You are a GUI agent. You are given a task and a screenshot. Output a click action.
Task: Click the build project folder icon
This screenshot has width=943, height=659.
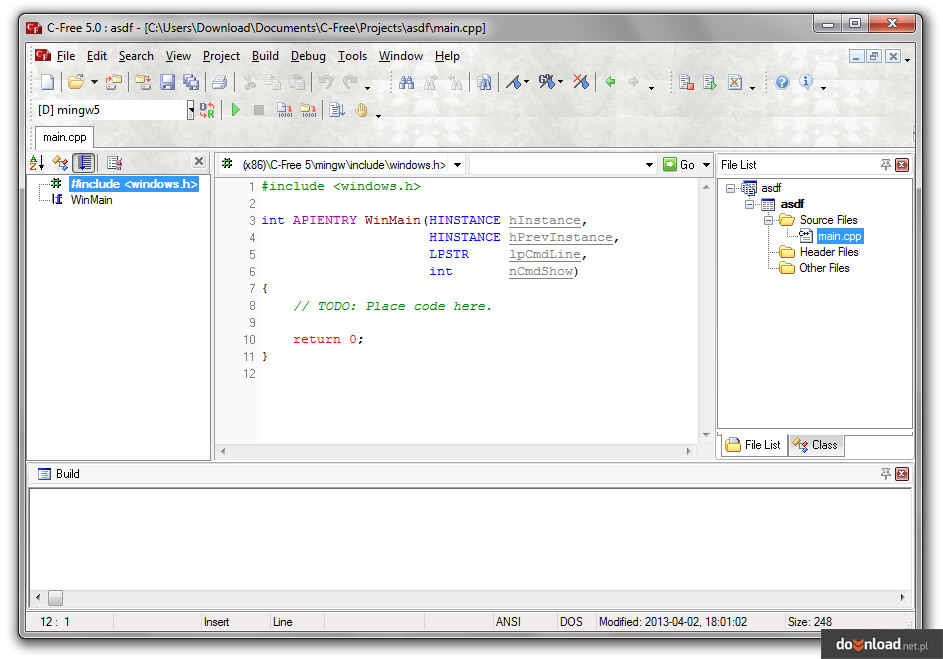pos(309,110)
